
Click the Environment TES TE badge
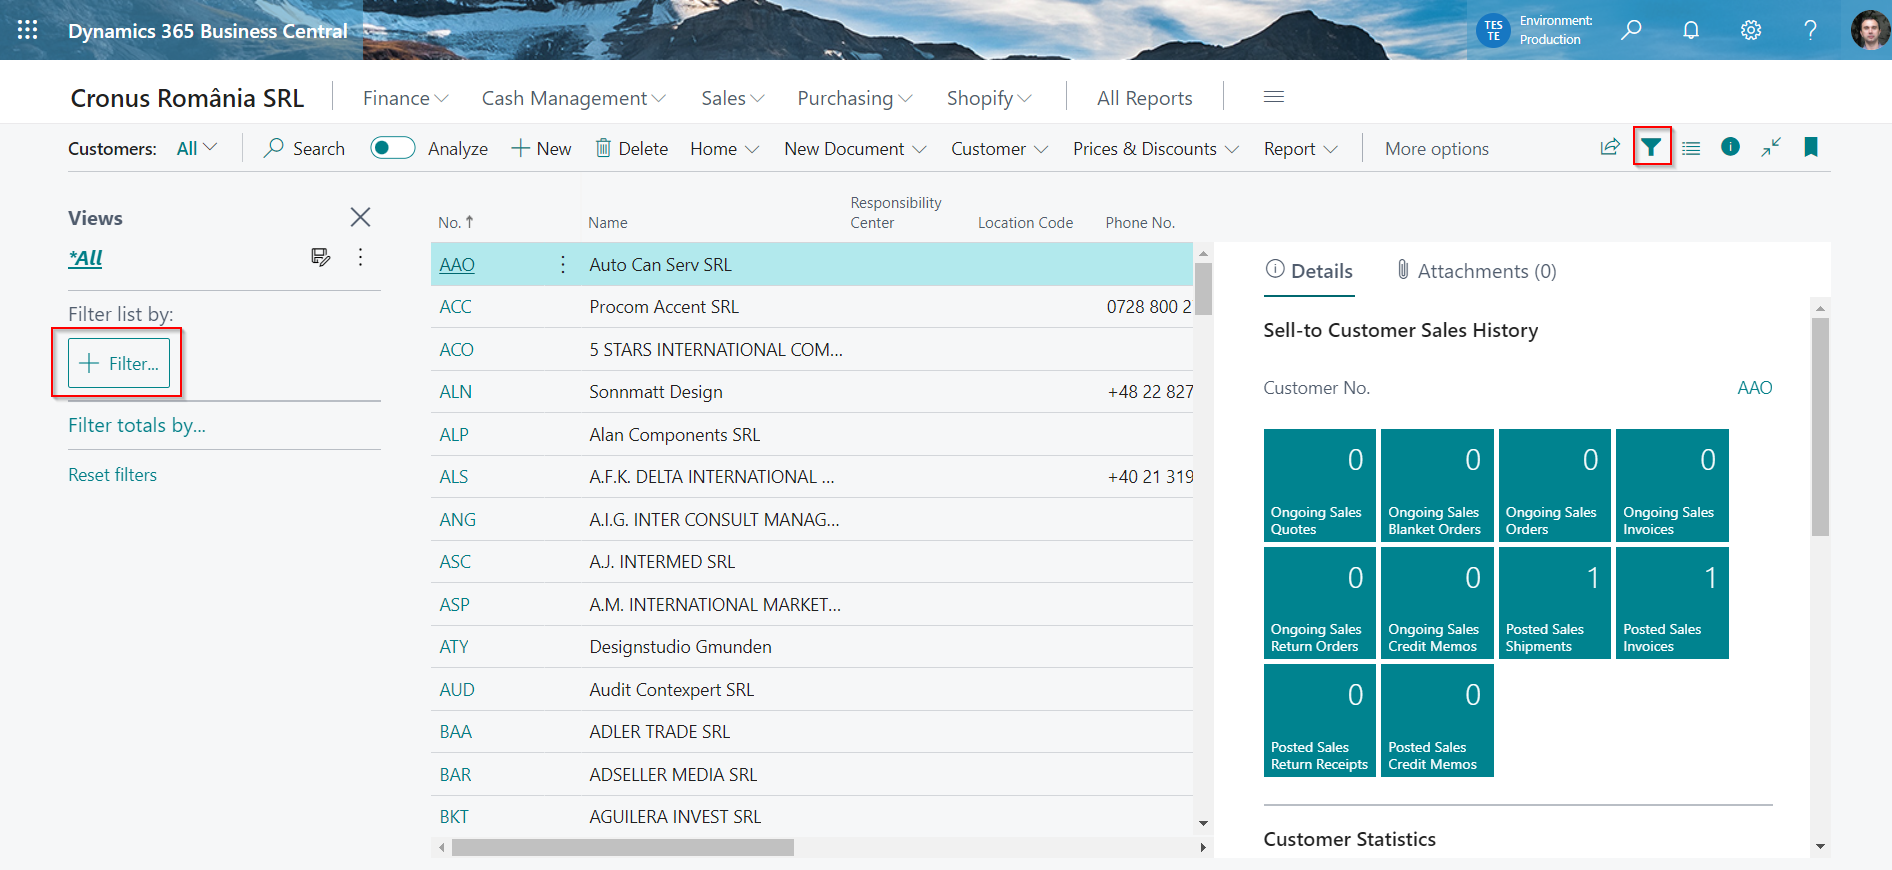1493,30
